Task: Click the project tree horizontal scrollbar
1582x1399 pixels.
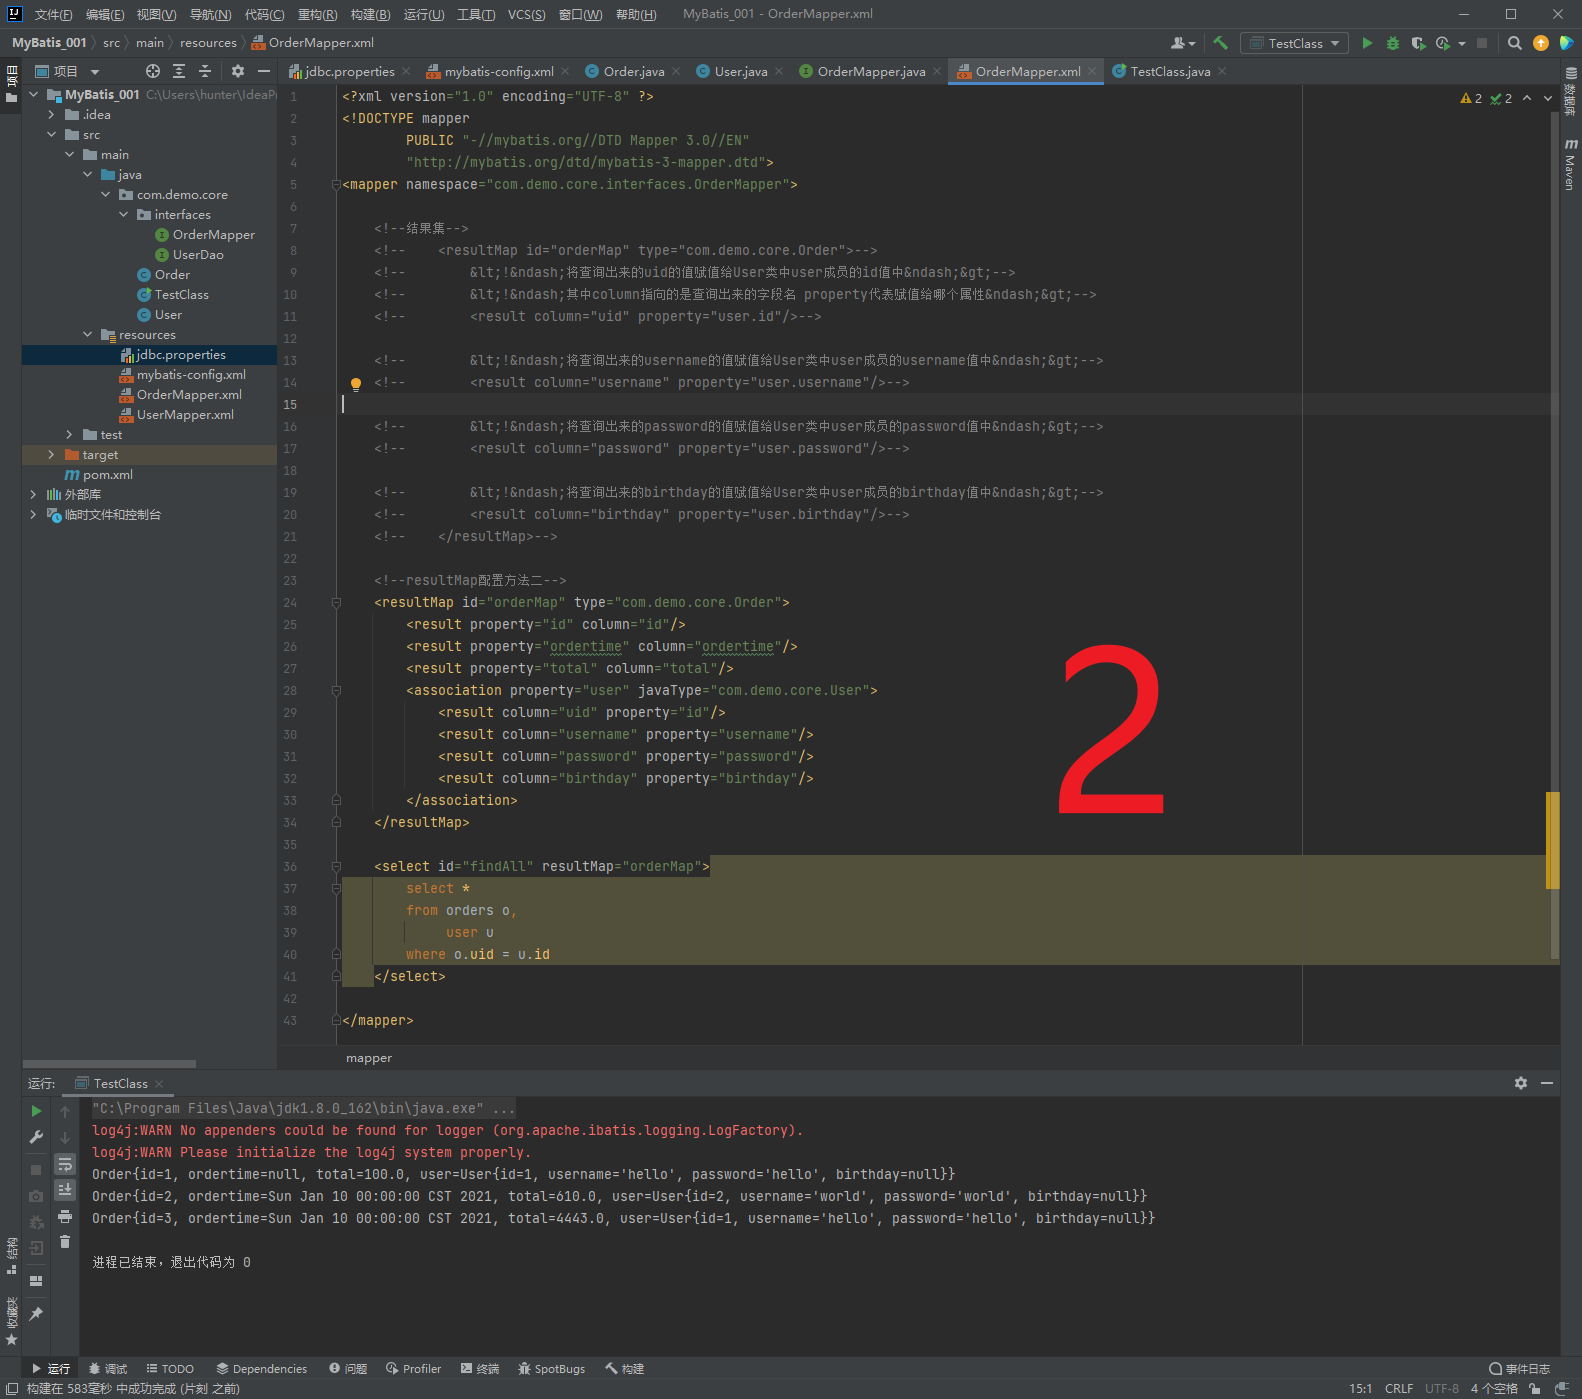Action: pyautogui.click(x=109, y=1064)
